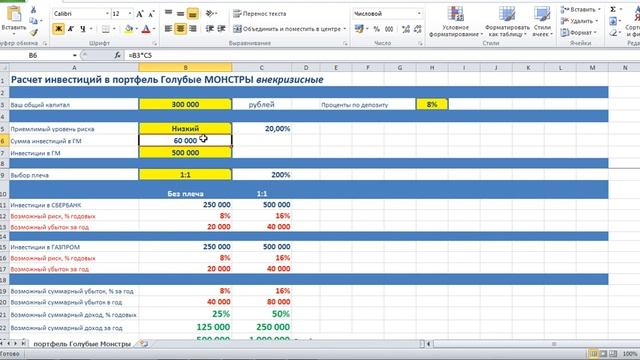Switch to Page Layout view in status bar

603,353
